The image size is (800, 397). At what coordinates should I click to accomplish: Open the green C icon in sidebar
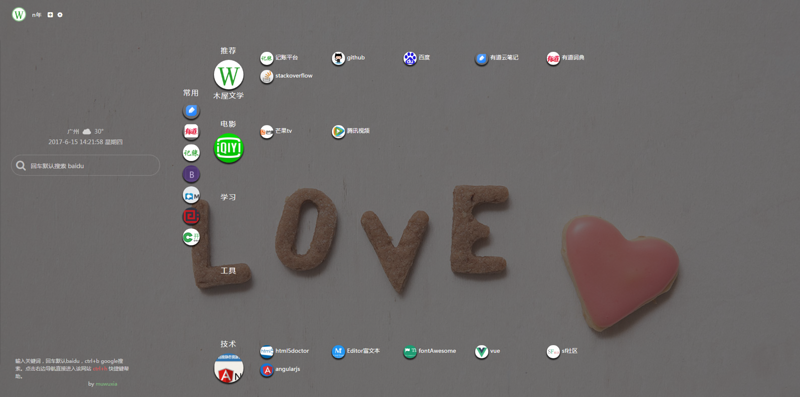click(191, 237)
